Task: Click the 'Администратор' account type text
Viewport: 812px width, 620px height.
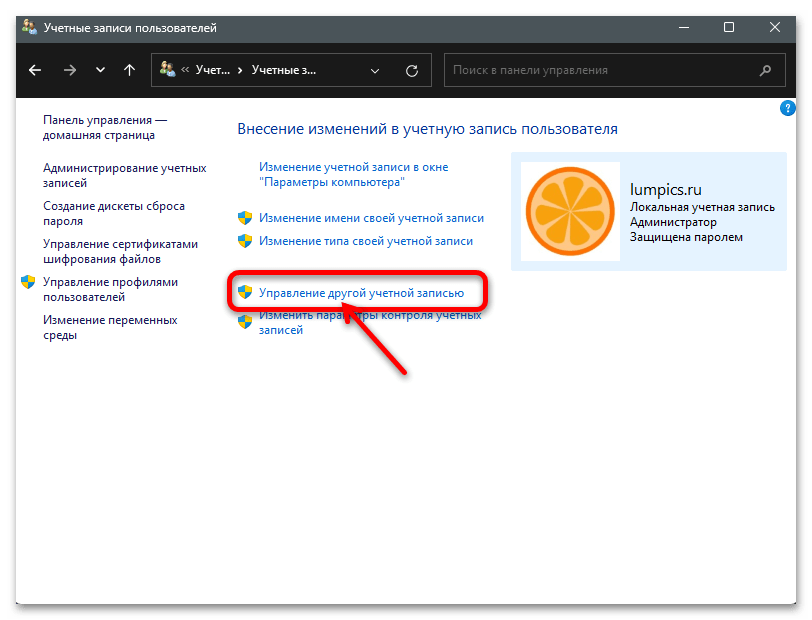Action: click(x=673, y=222)
